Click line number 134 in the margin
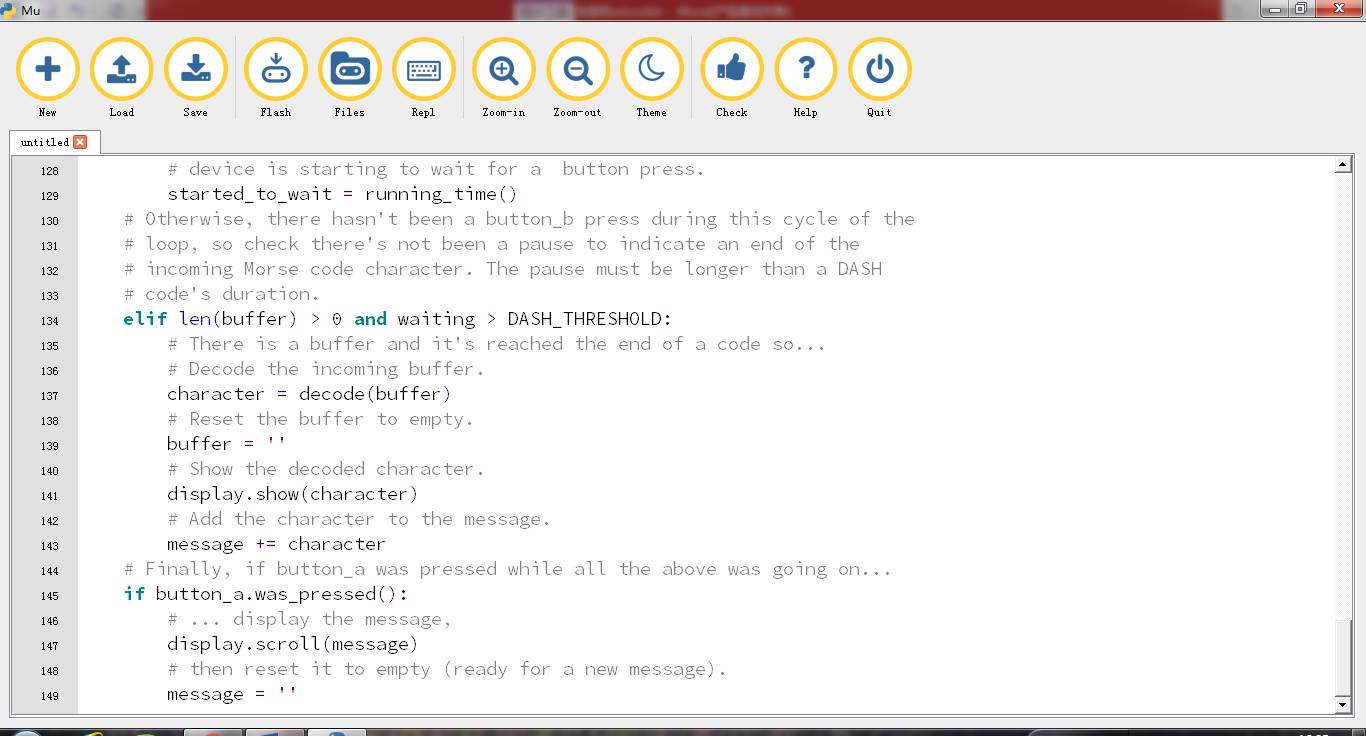The image size is (1366, 736). [49, 321]
